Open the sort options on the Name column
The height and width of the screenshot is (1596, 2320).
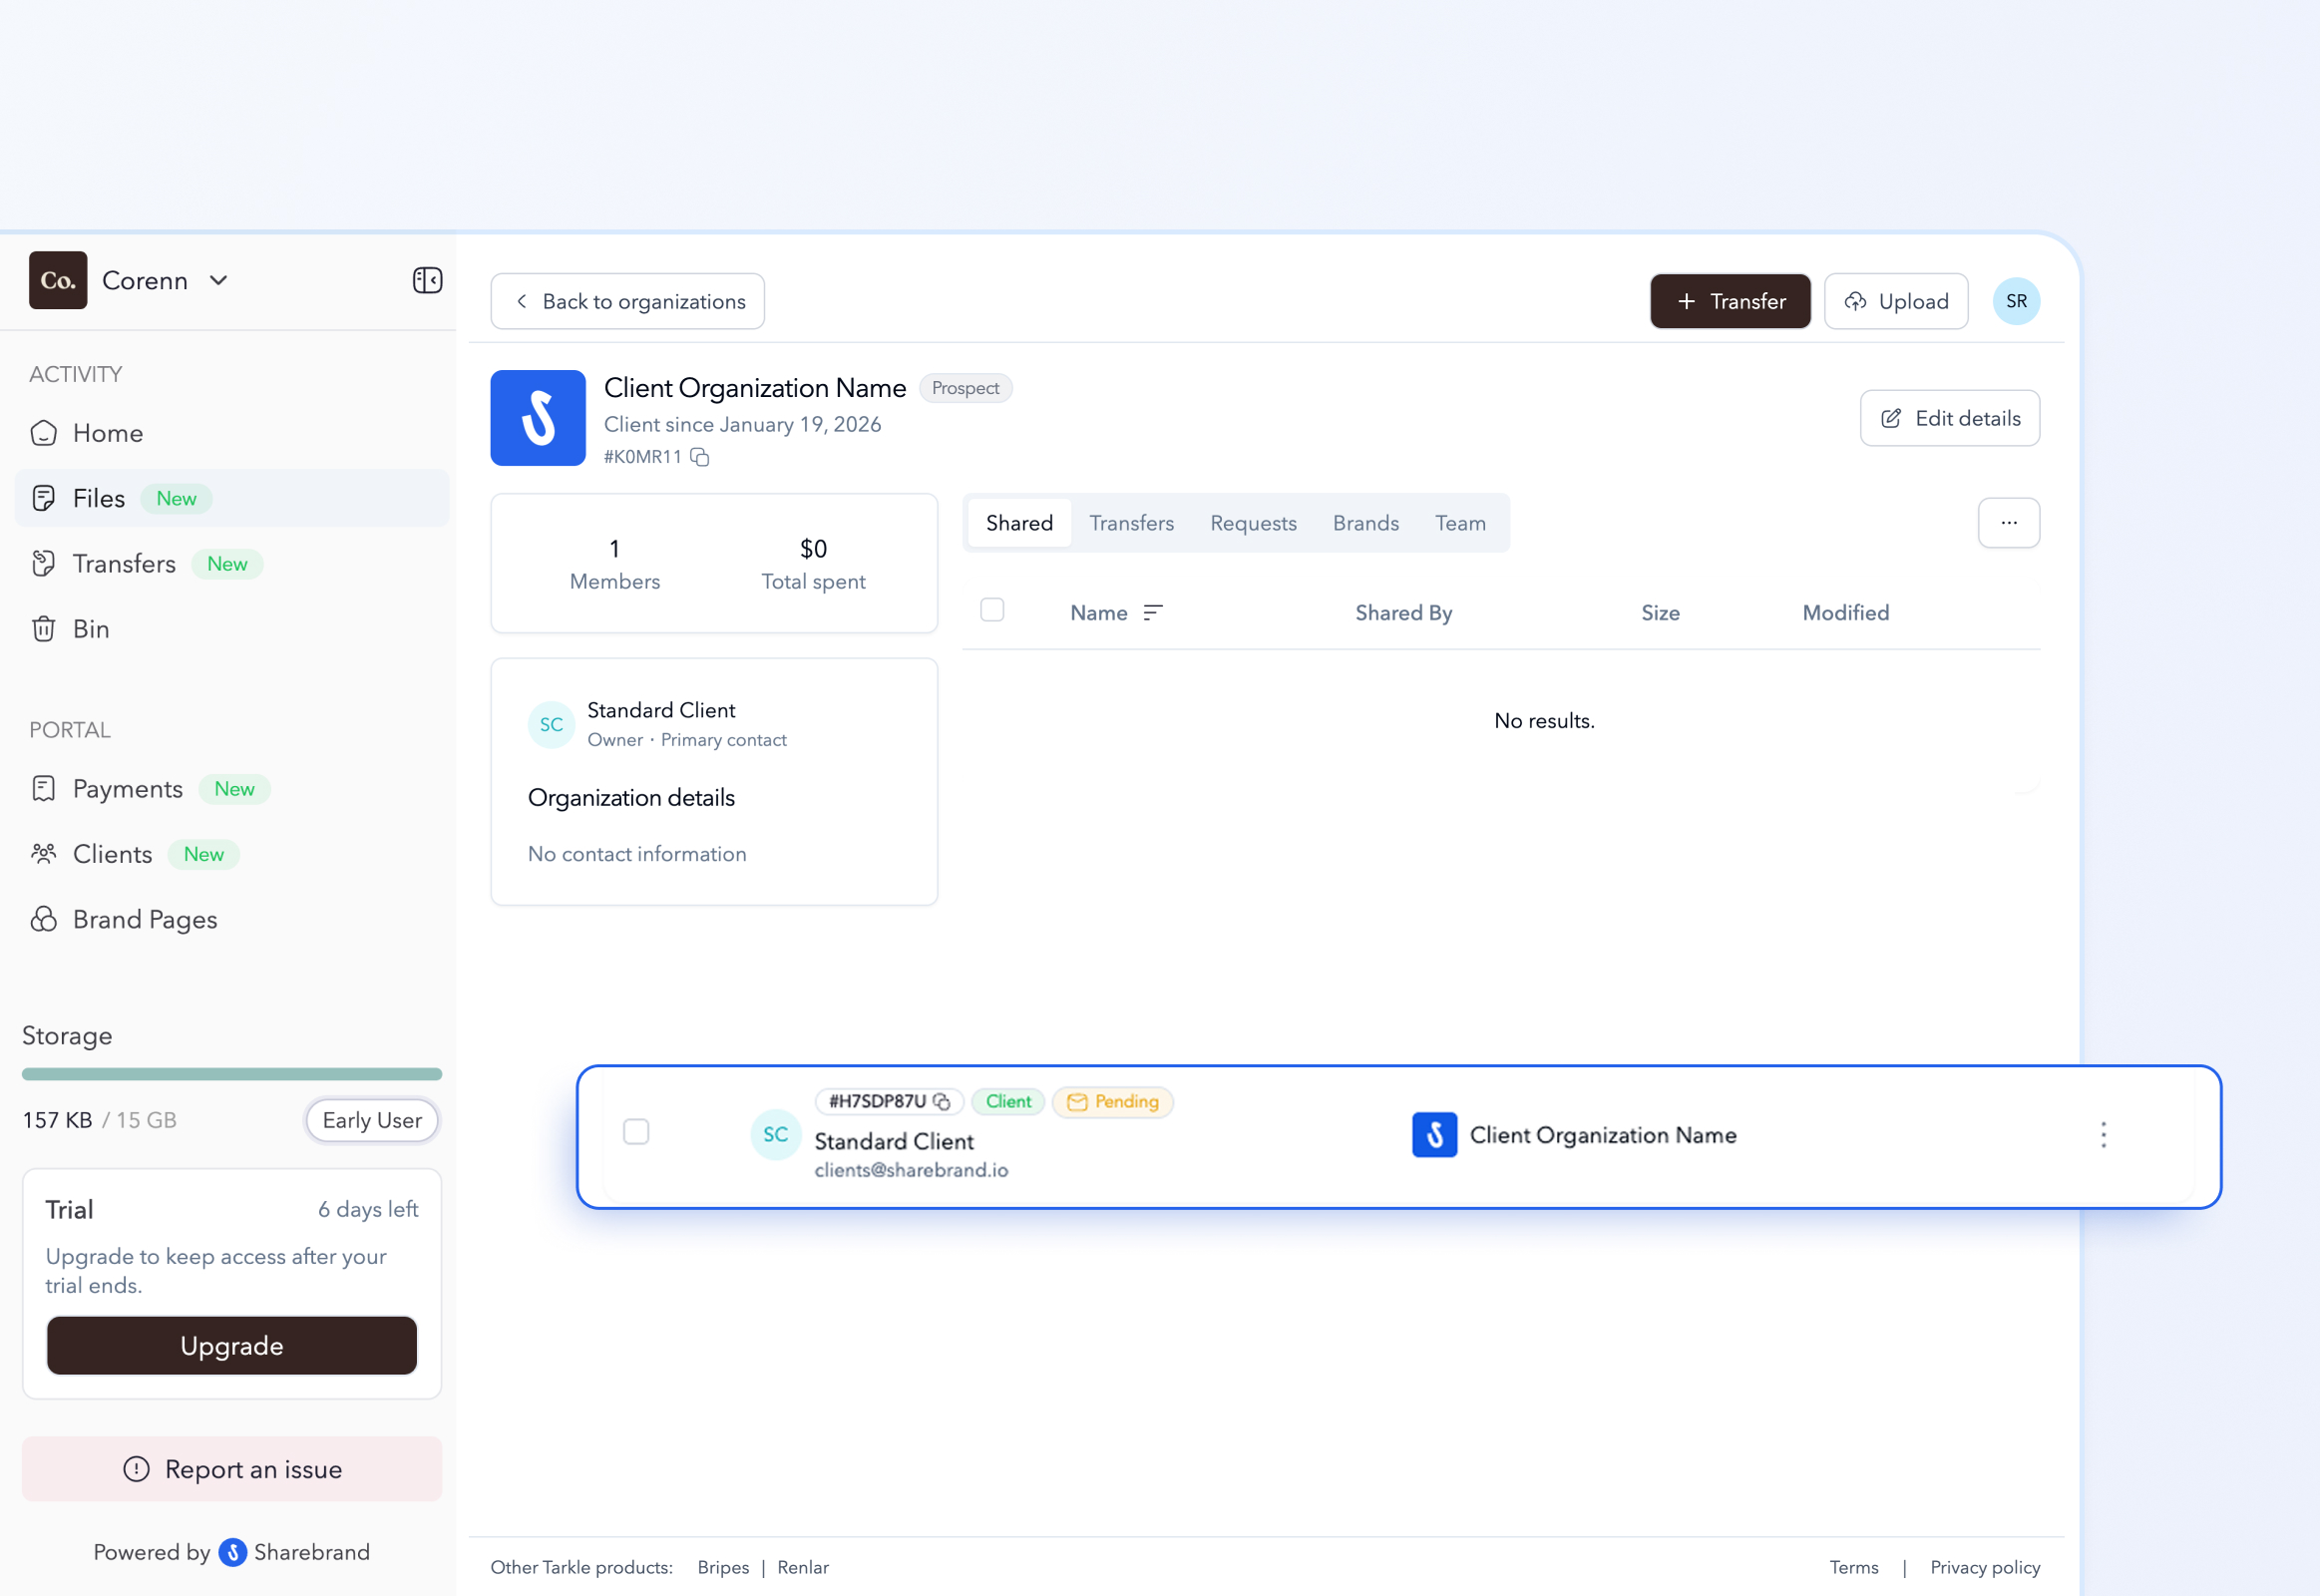click(1155, 612)
